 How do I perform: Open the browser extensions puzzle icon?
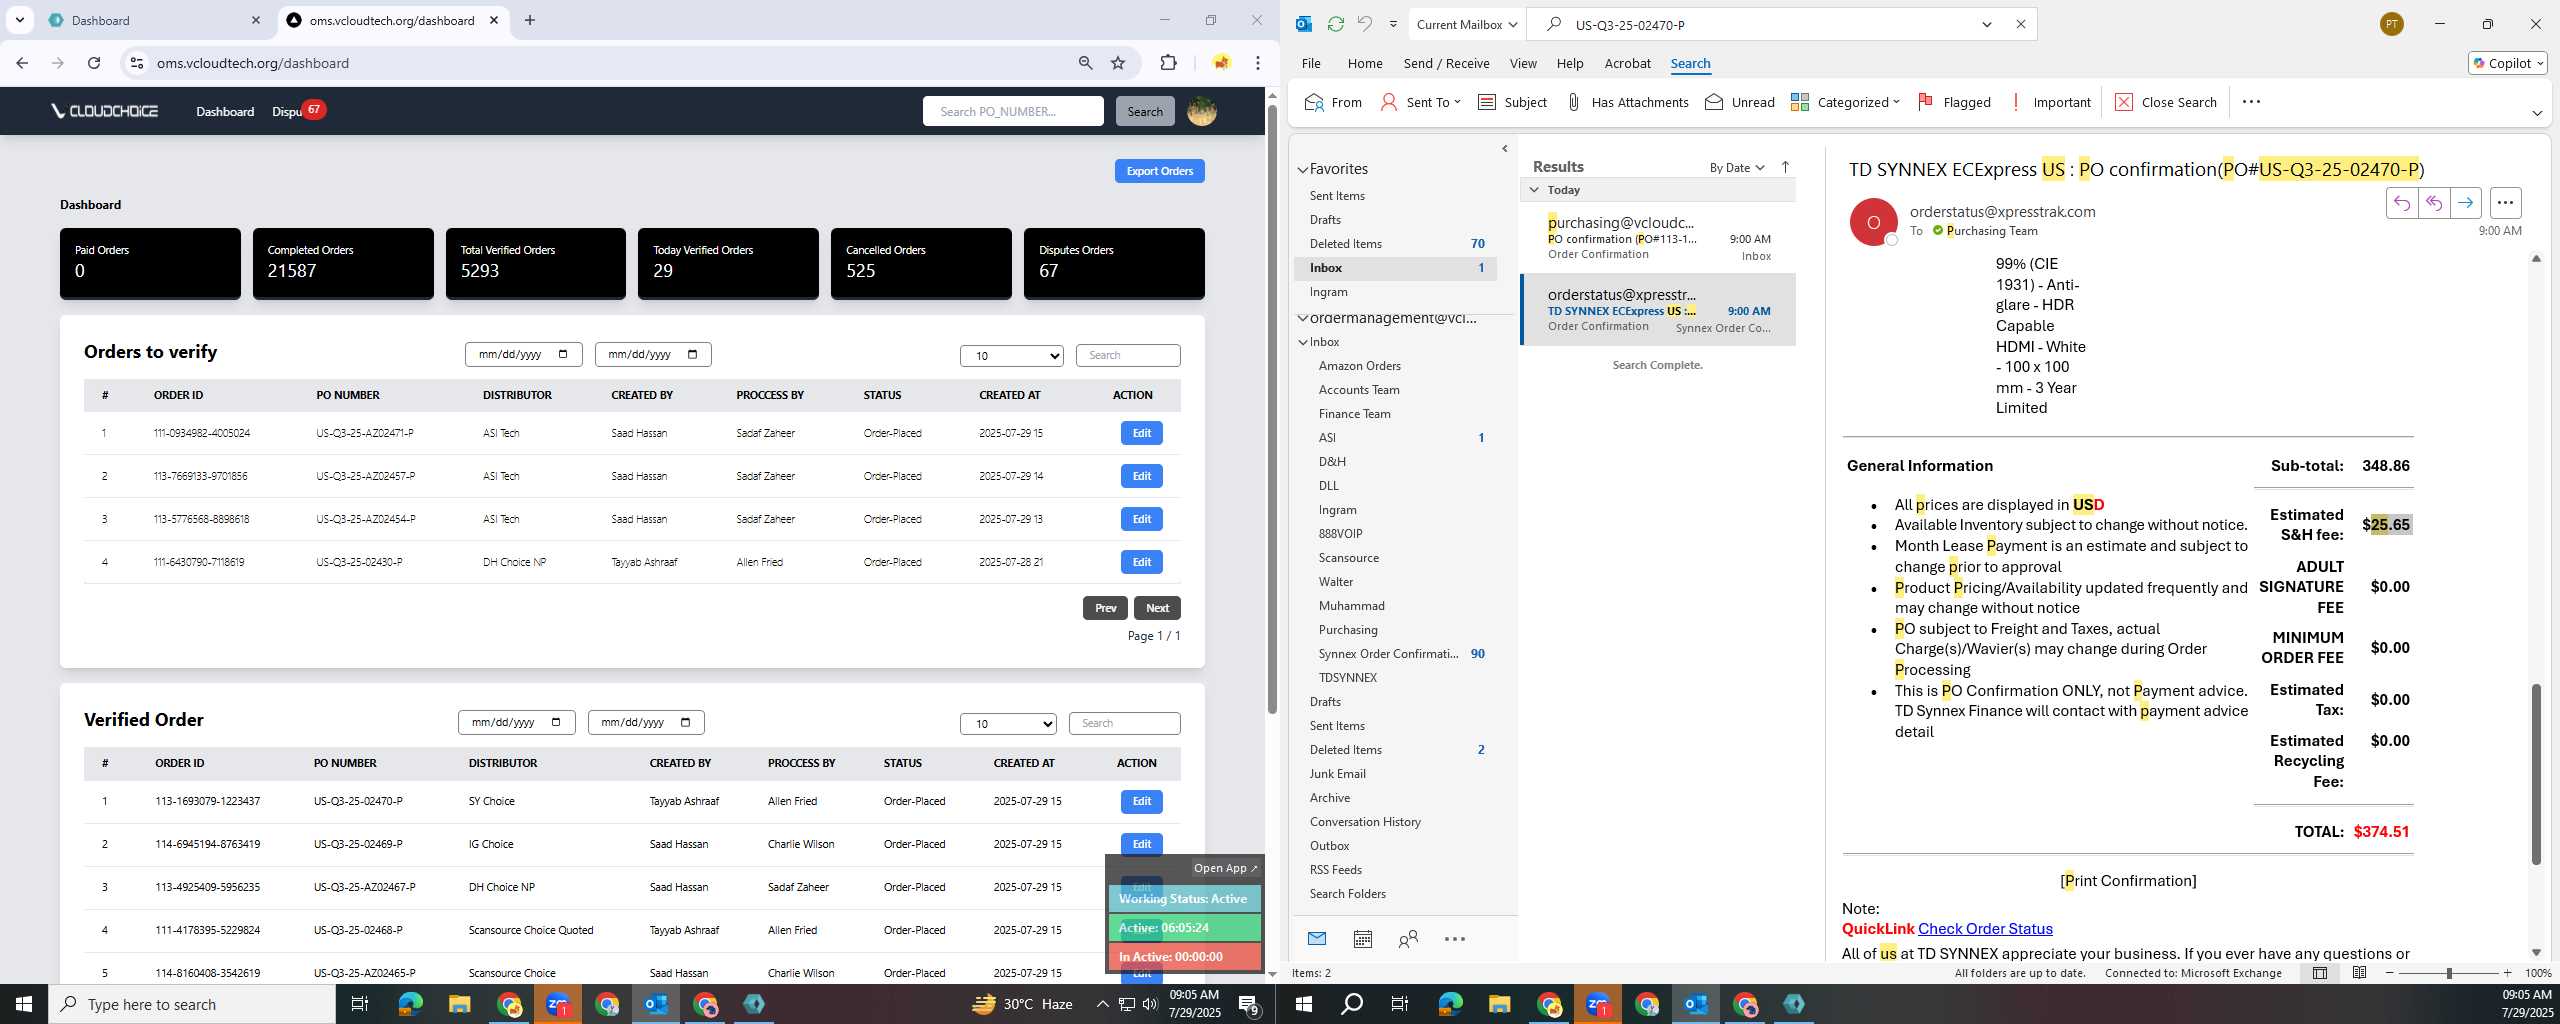[1168, 63]
